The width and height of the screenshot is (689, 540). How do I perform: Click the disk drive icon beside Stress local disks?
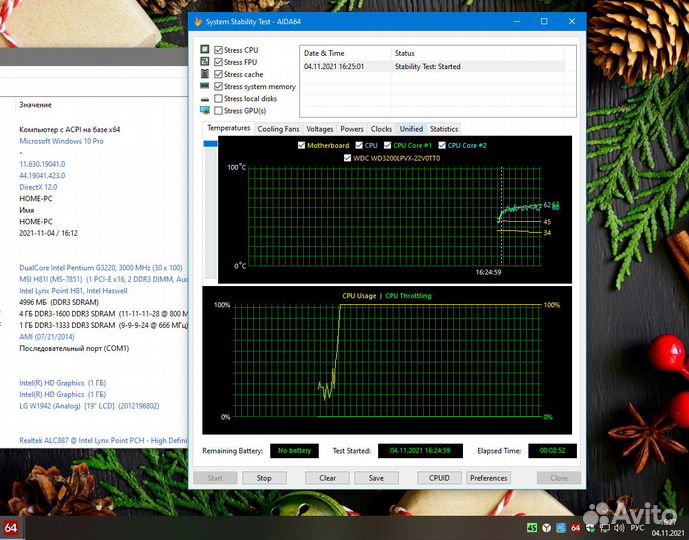point(205,99)
